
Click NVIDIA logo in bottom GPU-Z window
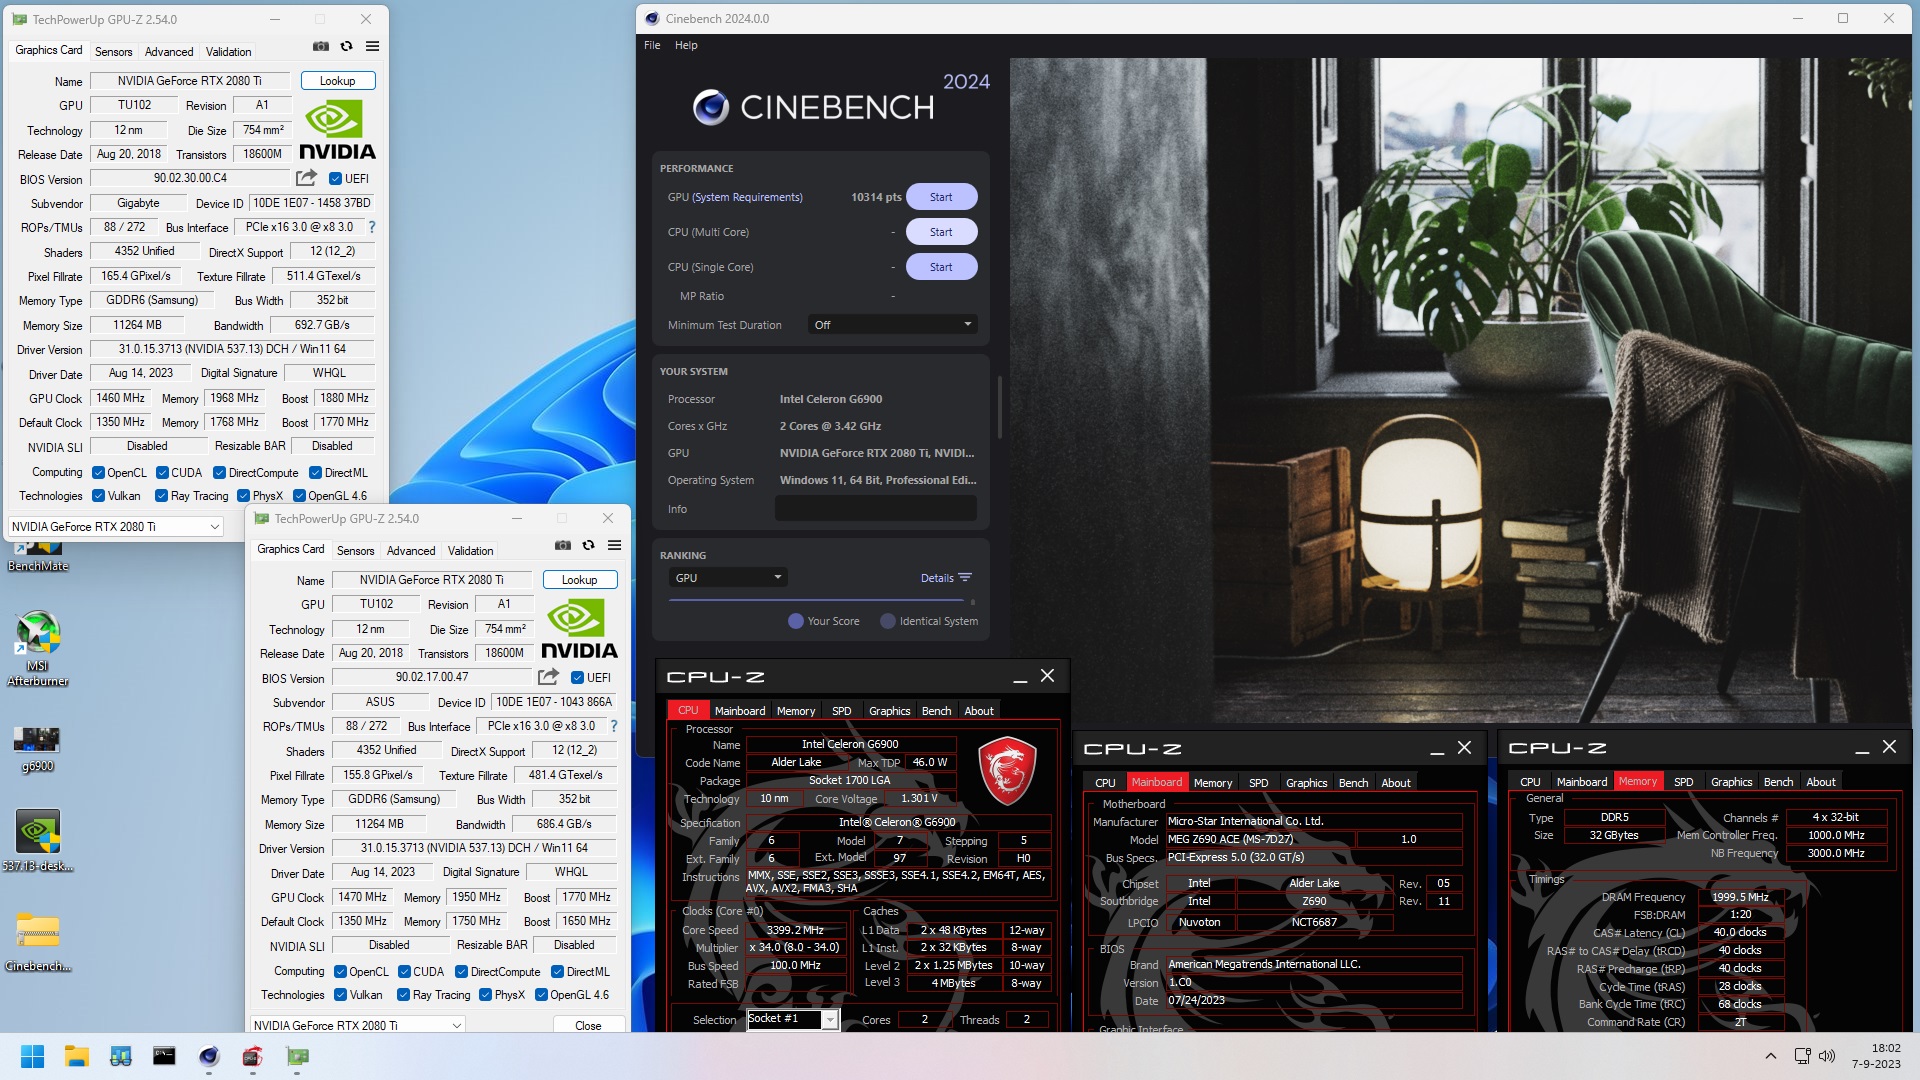coord(579,629)
